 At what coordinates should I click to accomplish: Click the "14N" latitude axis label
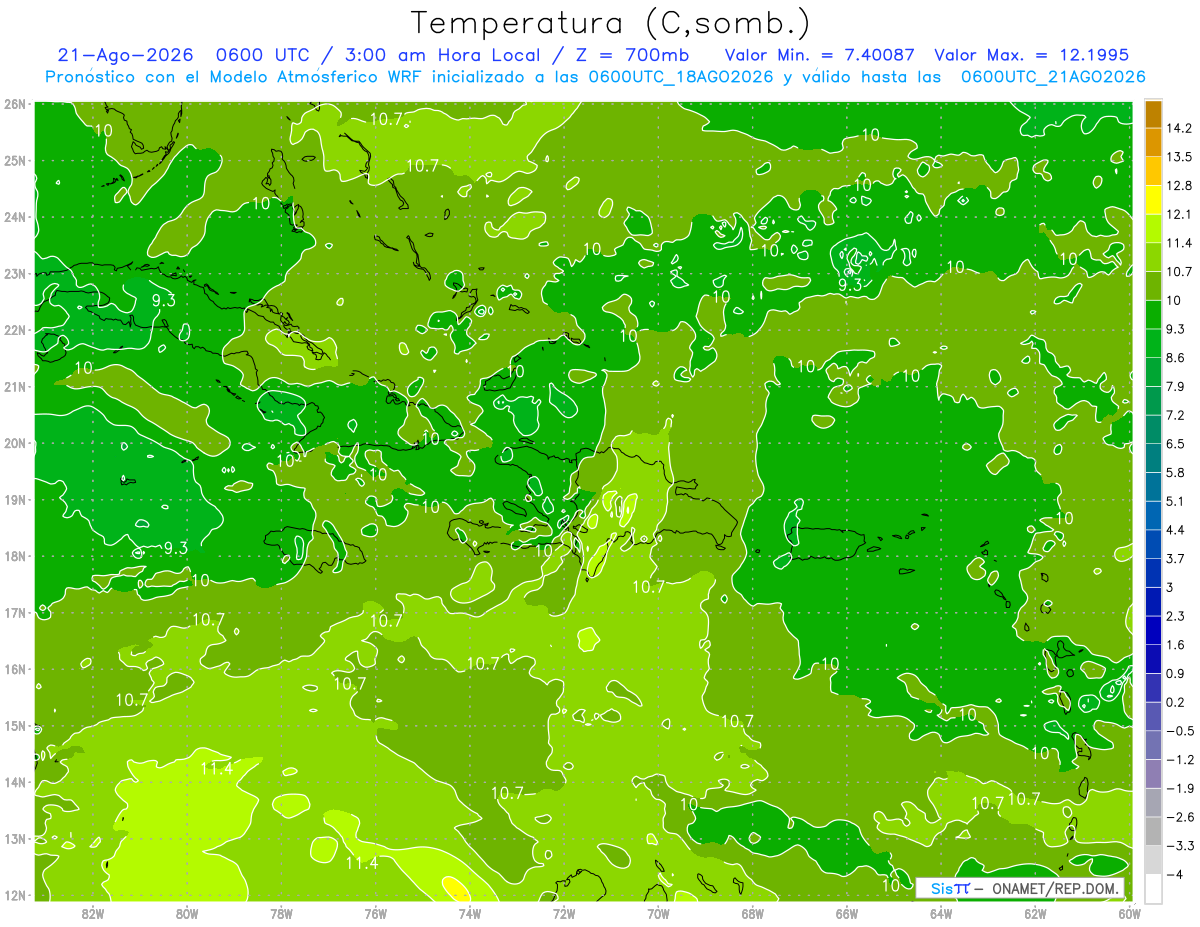(14, 782)
